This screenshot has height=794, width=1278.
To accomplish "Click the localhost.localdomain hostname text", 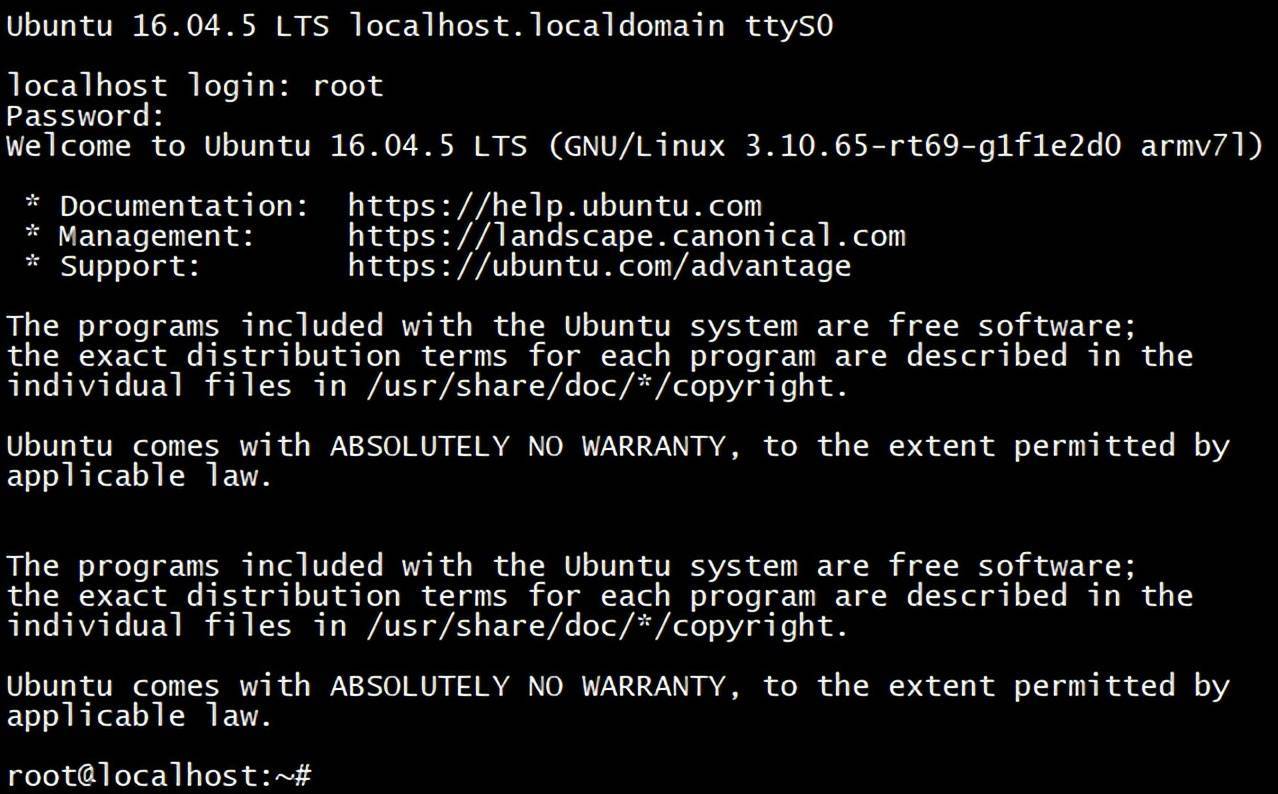I will (536, 26).
